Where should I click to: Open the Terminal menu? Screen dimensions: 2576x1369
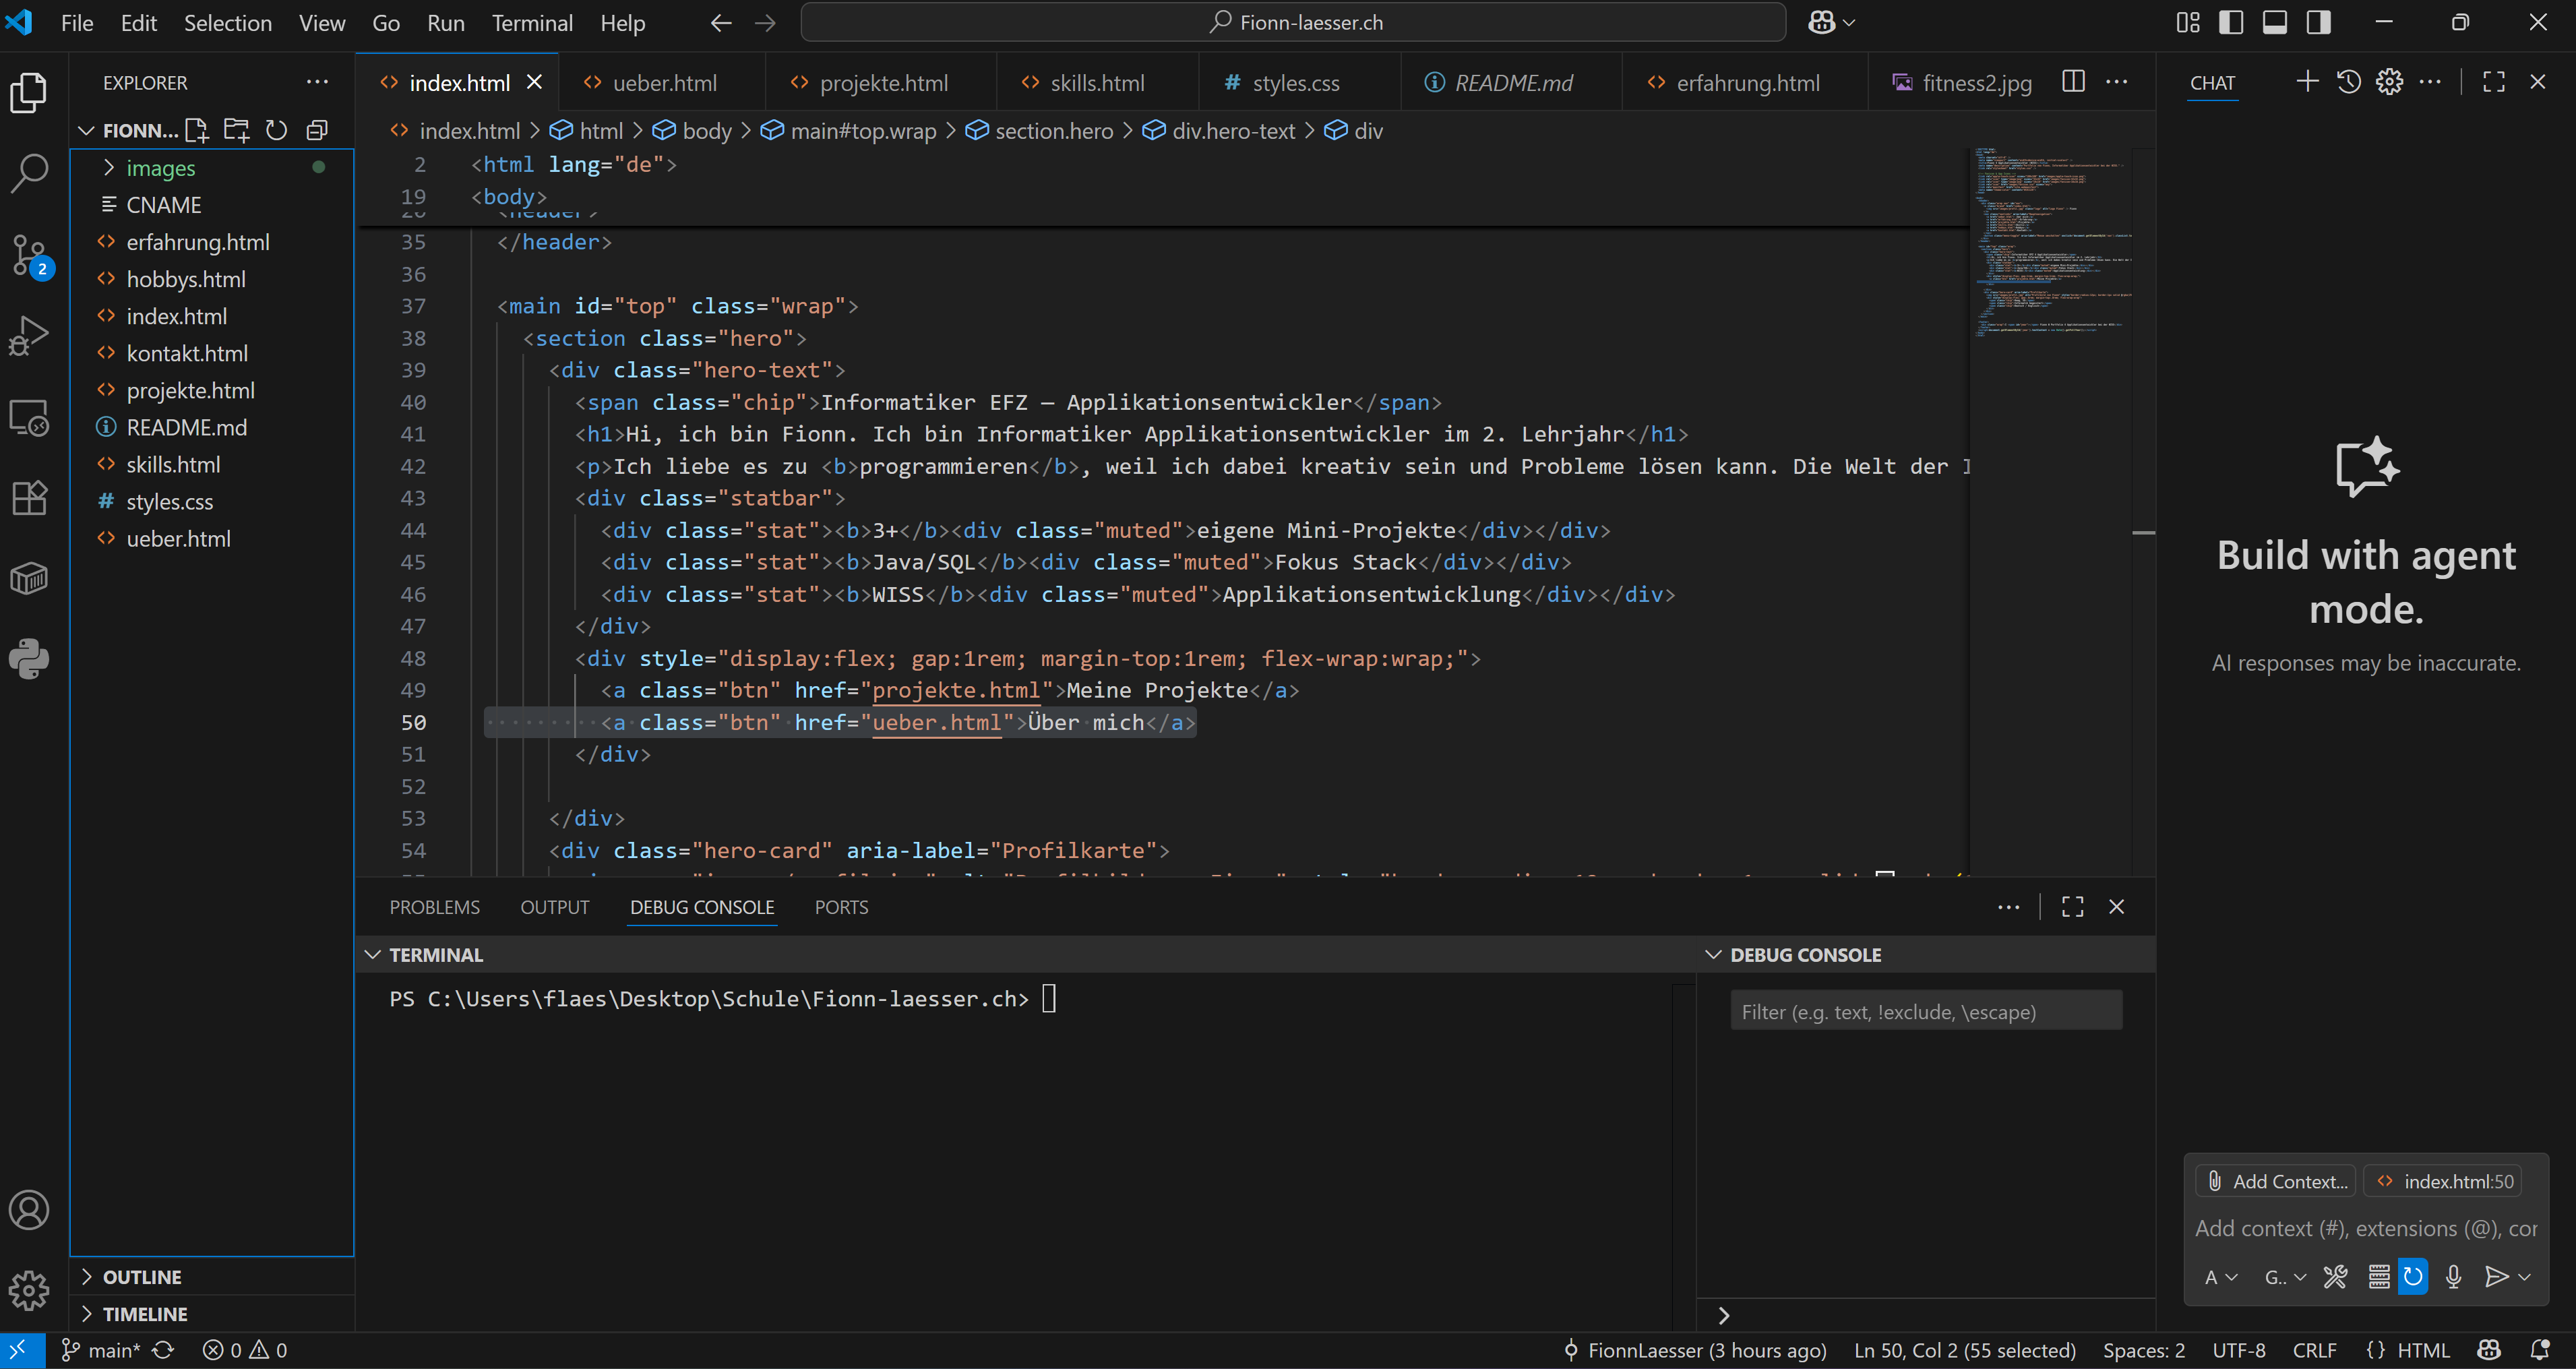[532, 23]
